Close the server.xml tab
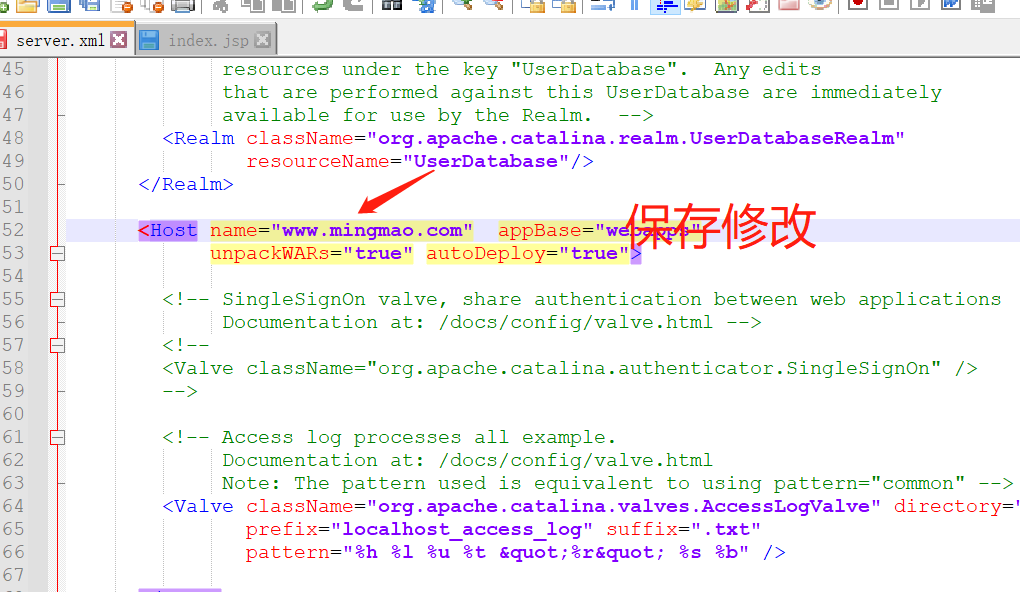Viewport: 1020px width, 592px height. click(118, 40)
